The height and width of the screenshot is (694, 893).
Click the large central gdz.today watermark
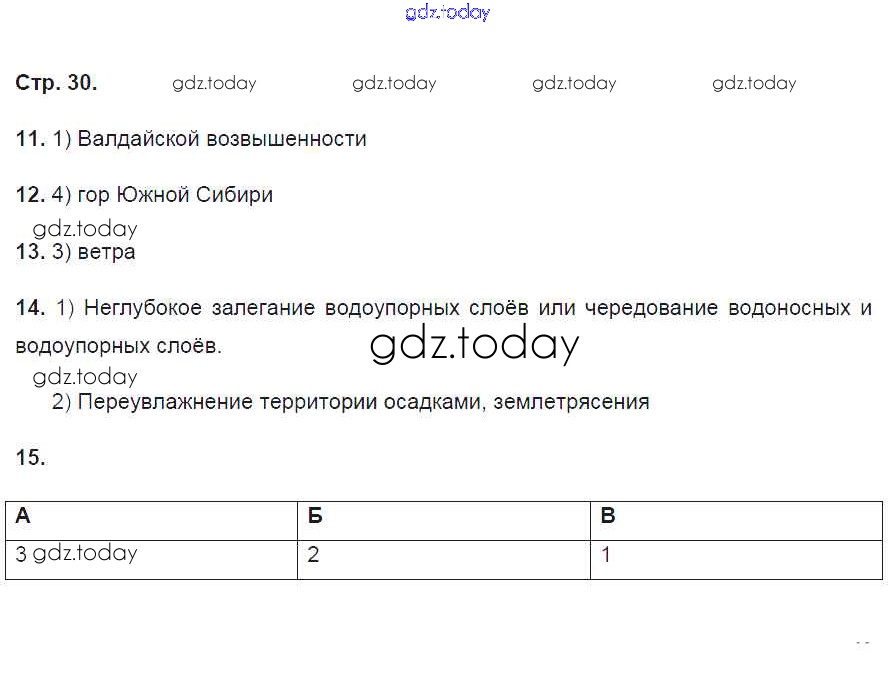point(474,345)
